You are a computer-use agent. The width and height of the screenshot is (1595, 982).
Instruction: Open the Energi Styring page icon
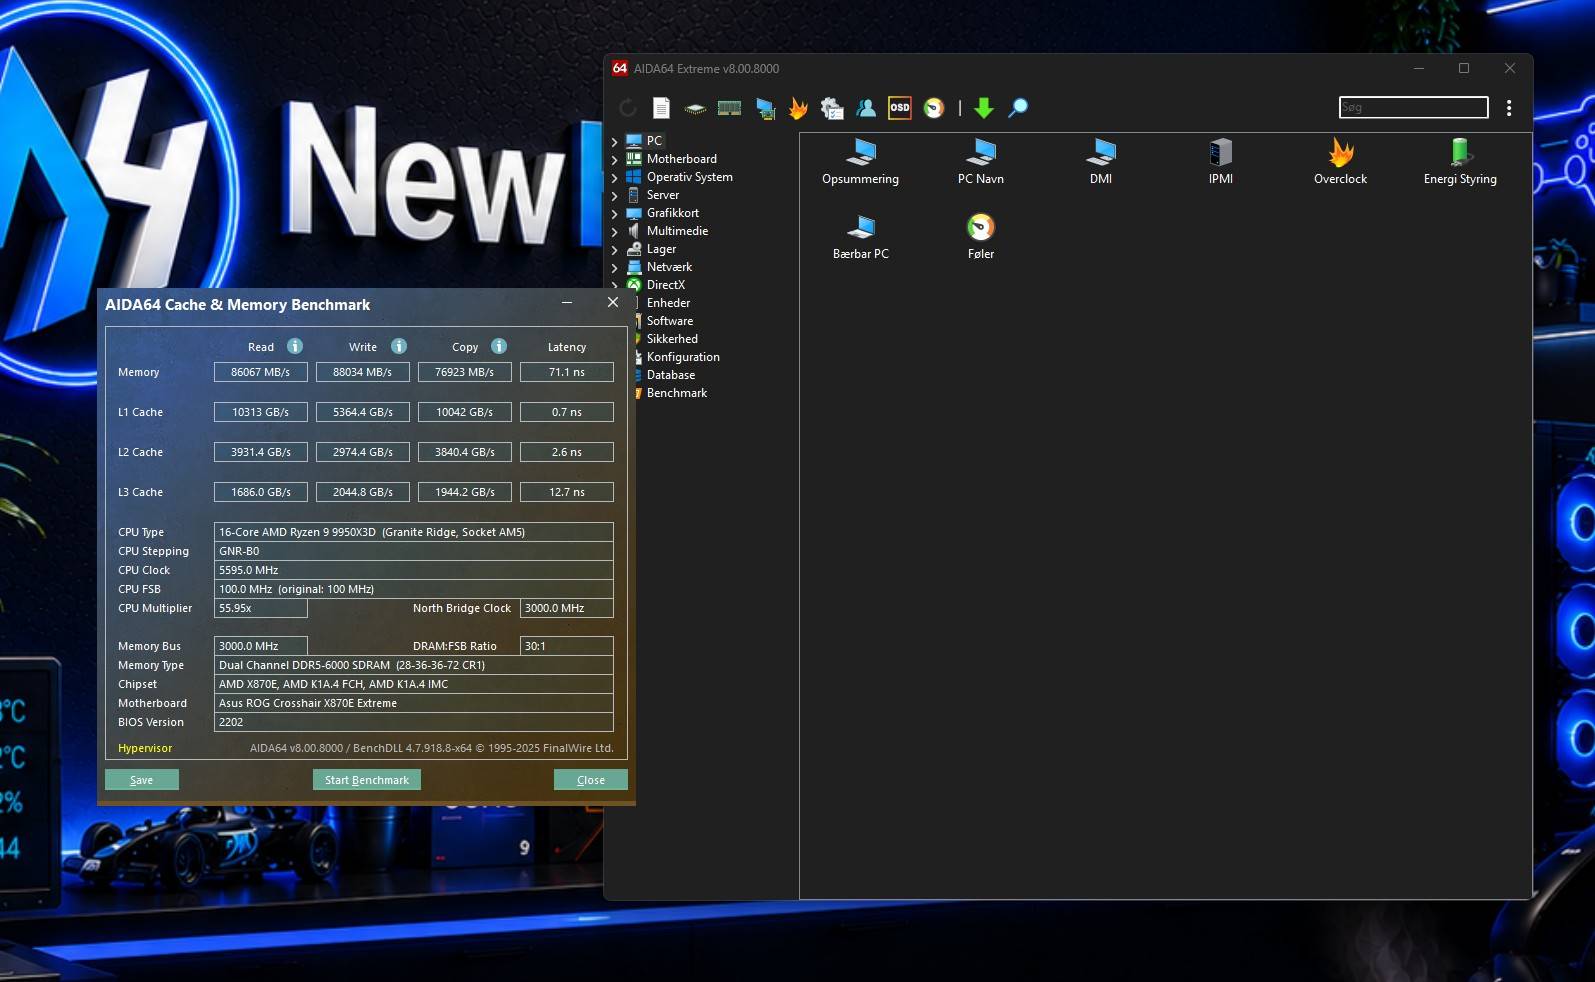tap(1460, 162)
